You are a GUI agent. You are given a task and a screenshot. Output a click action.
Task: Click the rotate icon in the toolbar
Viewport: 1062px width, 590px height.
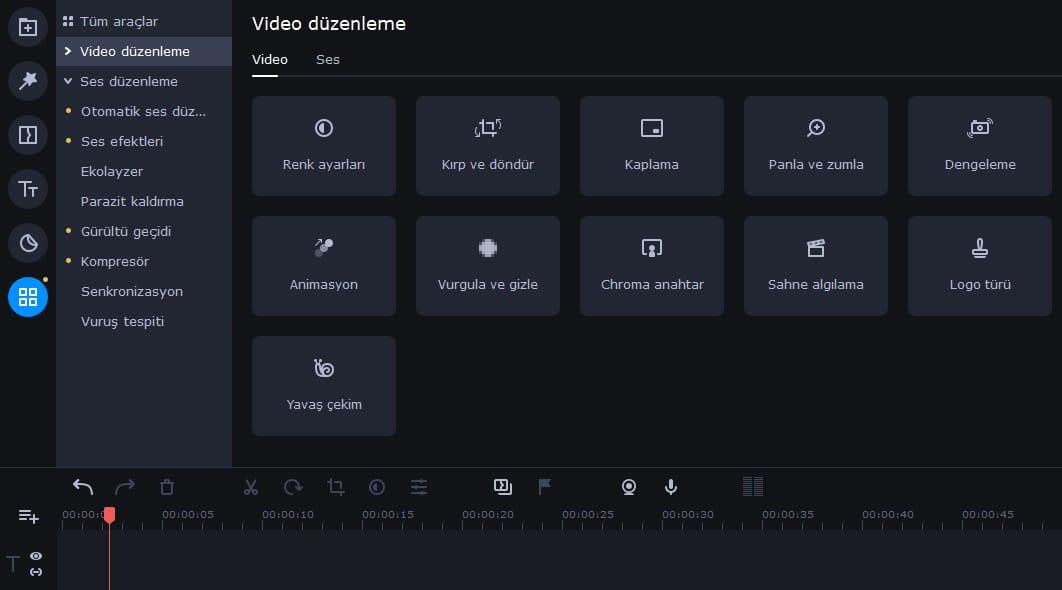tap(293, 487)
